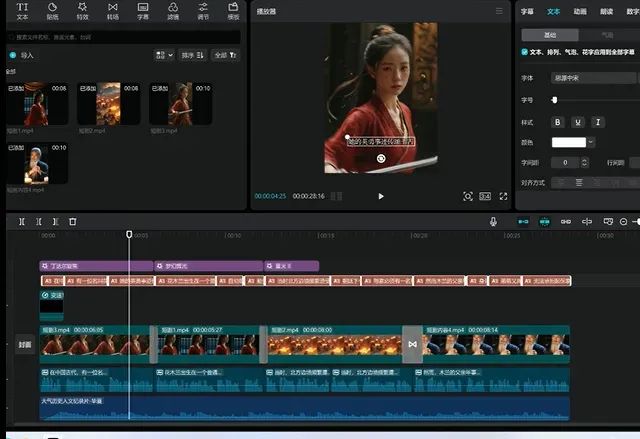Image resolution: width=640 pixels, height=439 pixels.
Task: Open the 调节 adjustment panel
Action: [x=203, y=11]
